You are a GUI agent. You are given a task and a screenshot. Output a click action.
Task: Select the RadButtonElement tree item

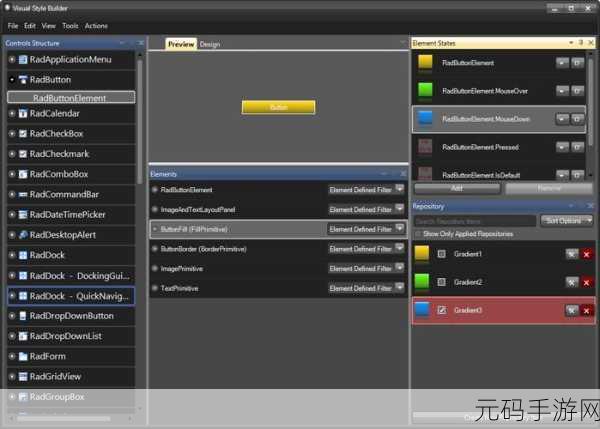(x=71, y=98)
